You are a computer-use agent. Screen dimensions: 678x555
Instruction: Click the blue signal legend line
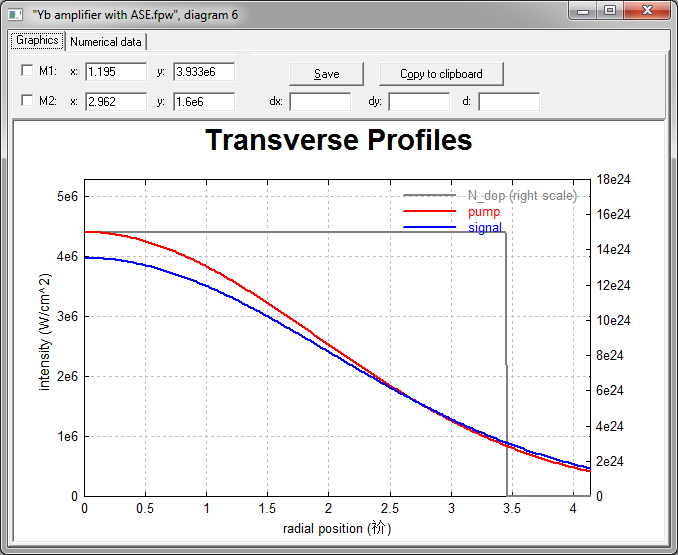click(429, 227)
